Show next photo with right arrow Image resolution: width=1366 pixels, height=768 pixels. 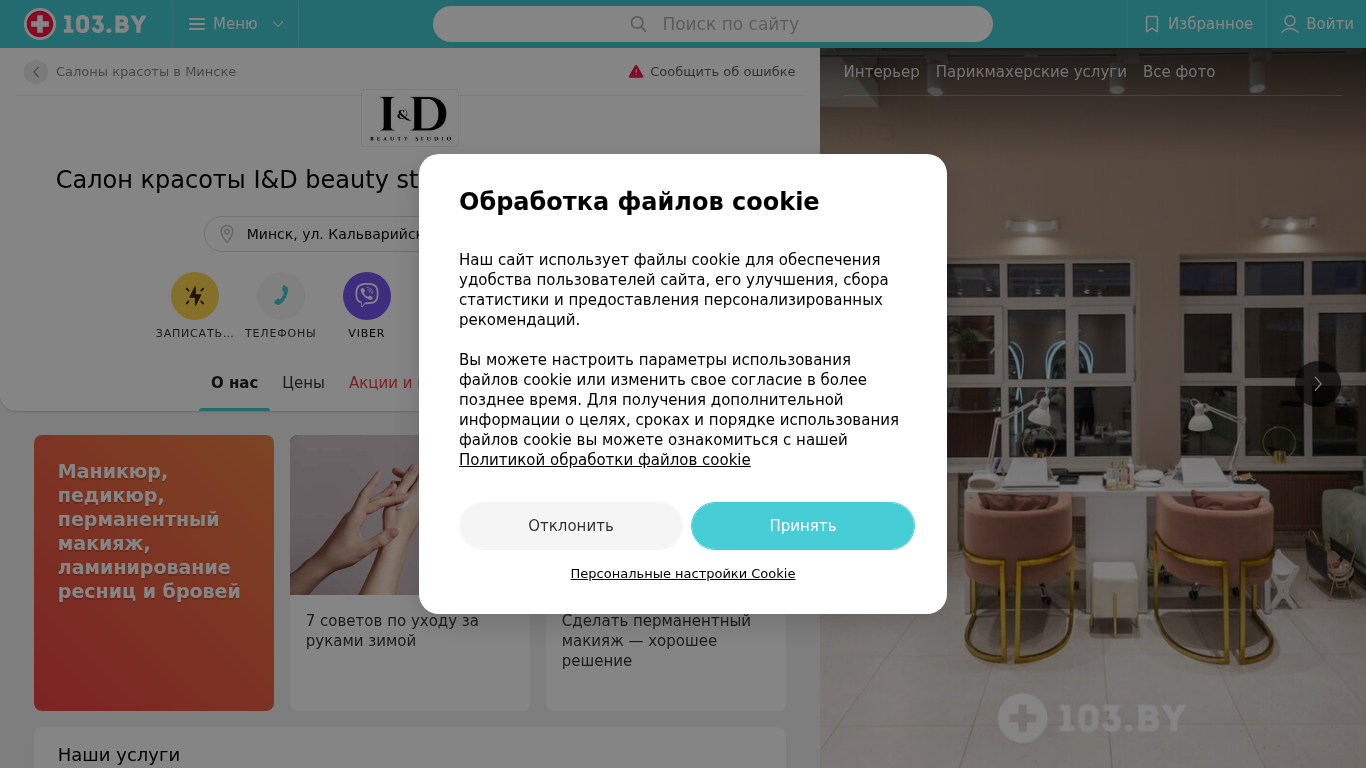pos(1318,384)
